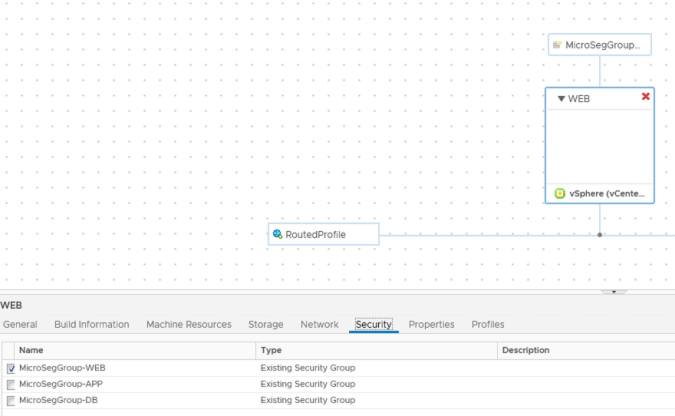The height and width of the screenshot is (416, 675).
Task: Switch to the Profiles tab
Action: [488, 324]
